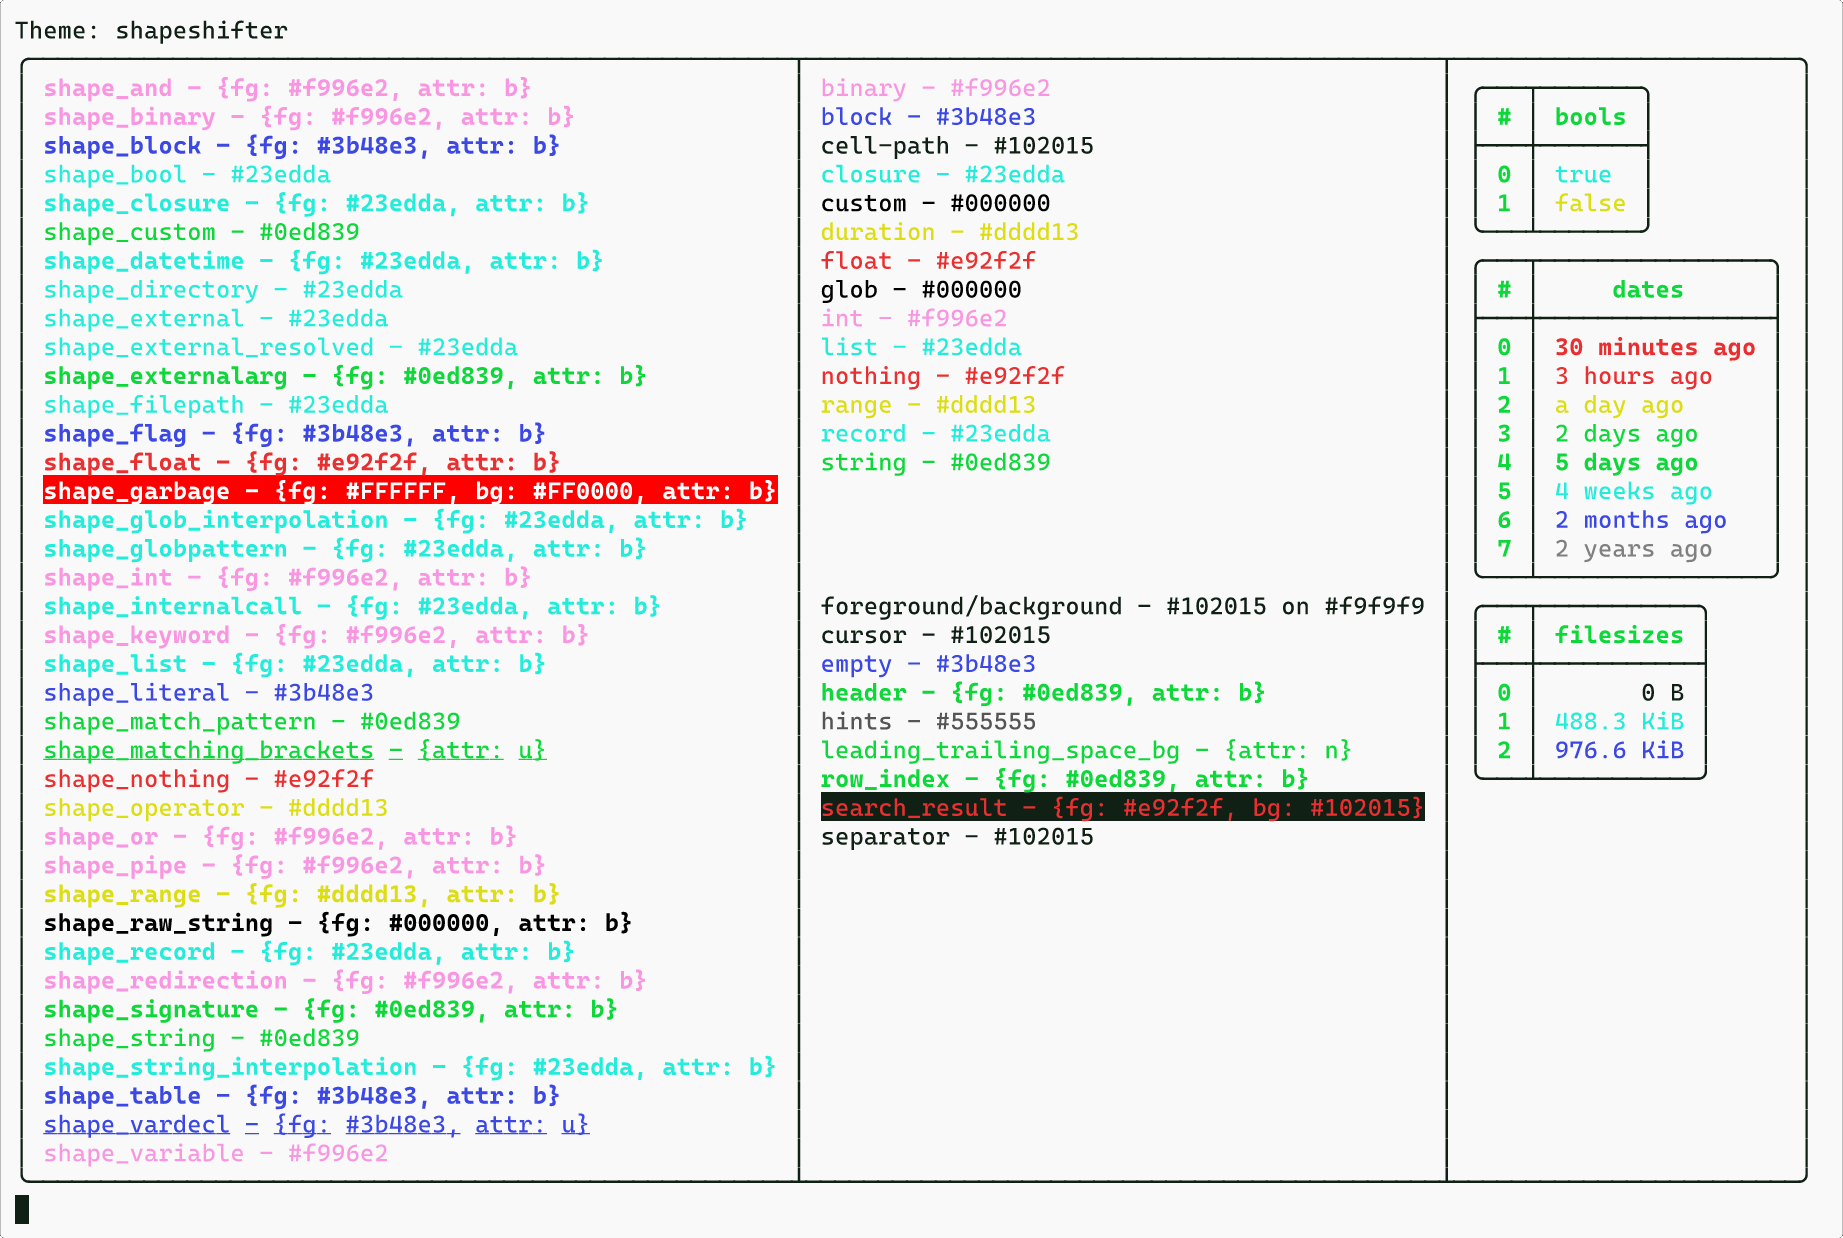Viewport: 1843px width, 1238px height.
Task: Select the shape_glob_interpolation line
Action: 395,520
